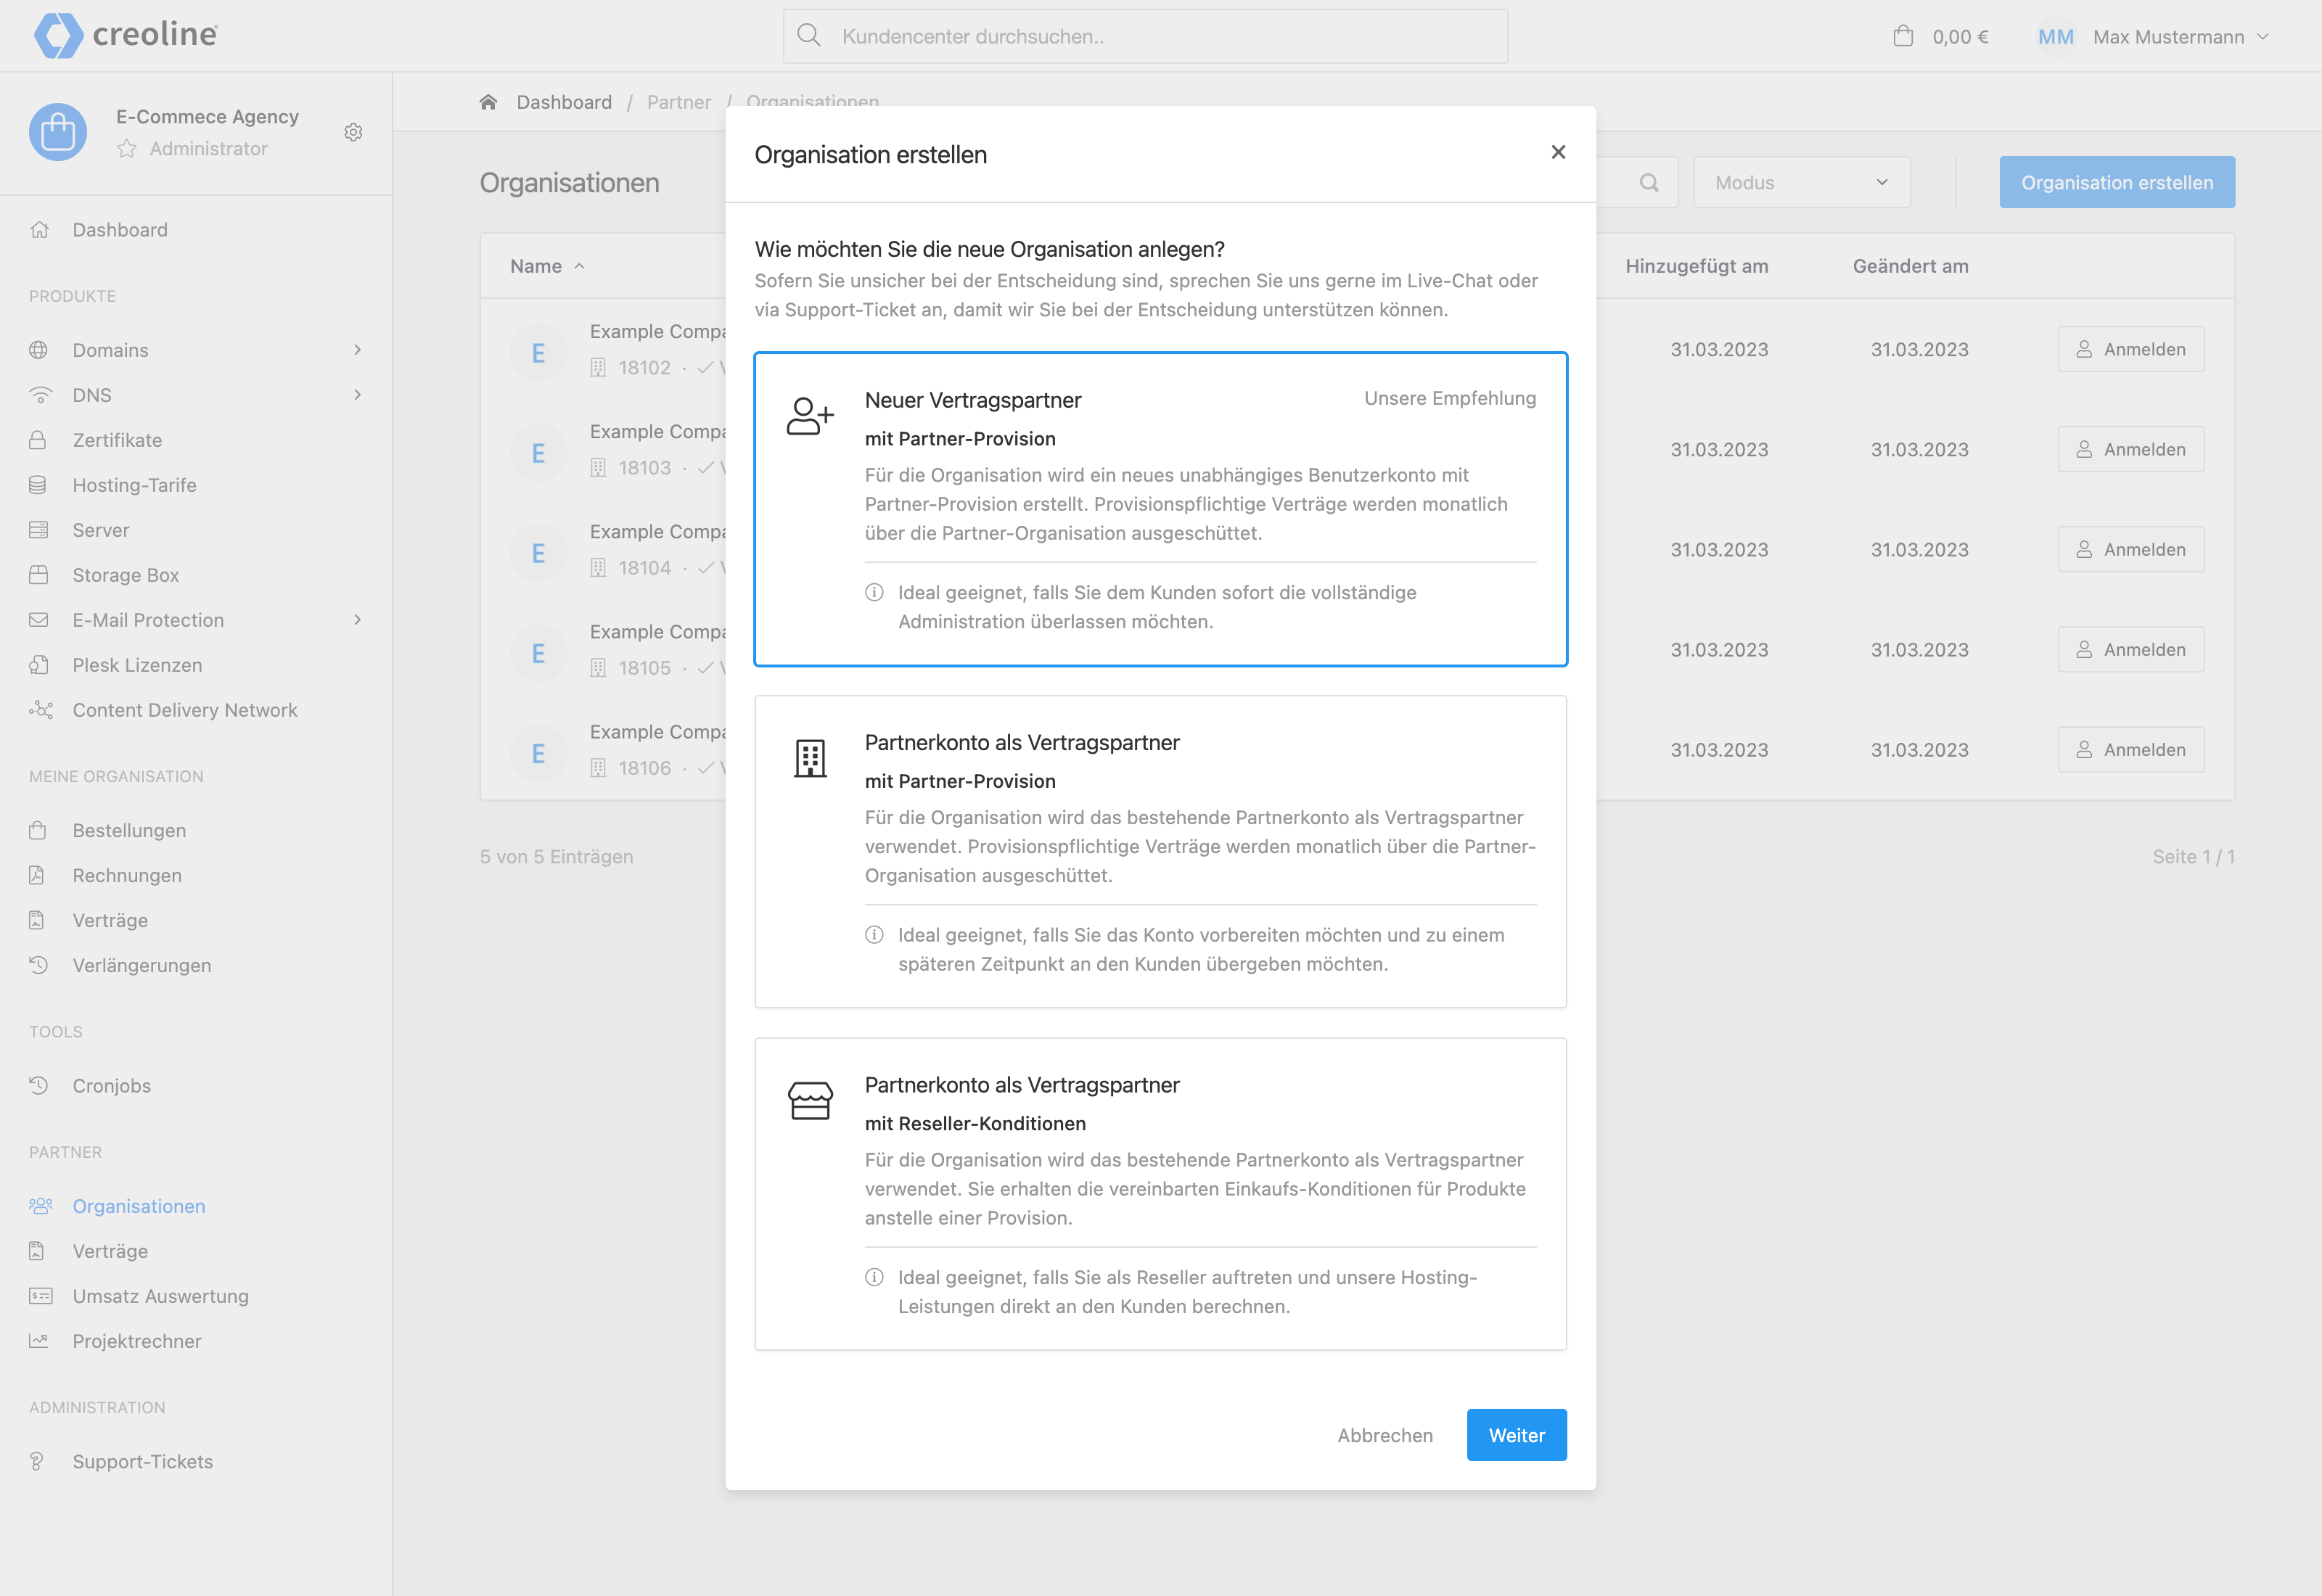Click the cart total '0,00 €'
The image size is (2322, 1596).
1960,37
